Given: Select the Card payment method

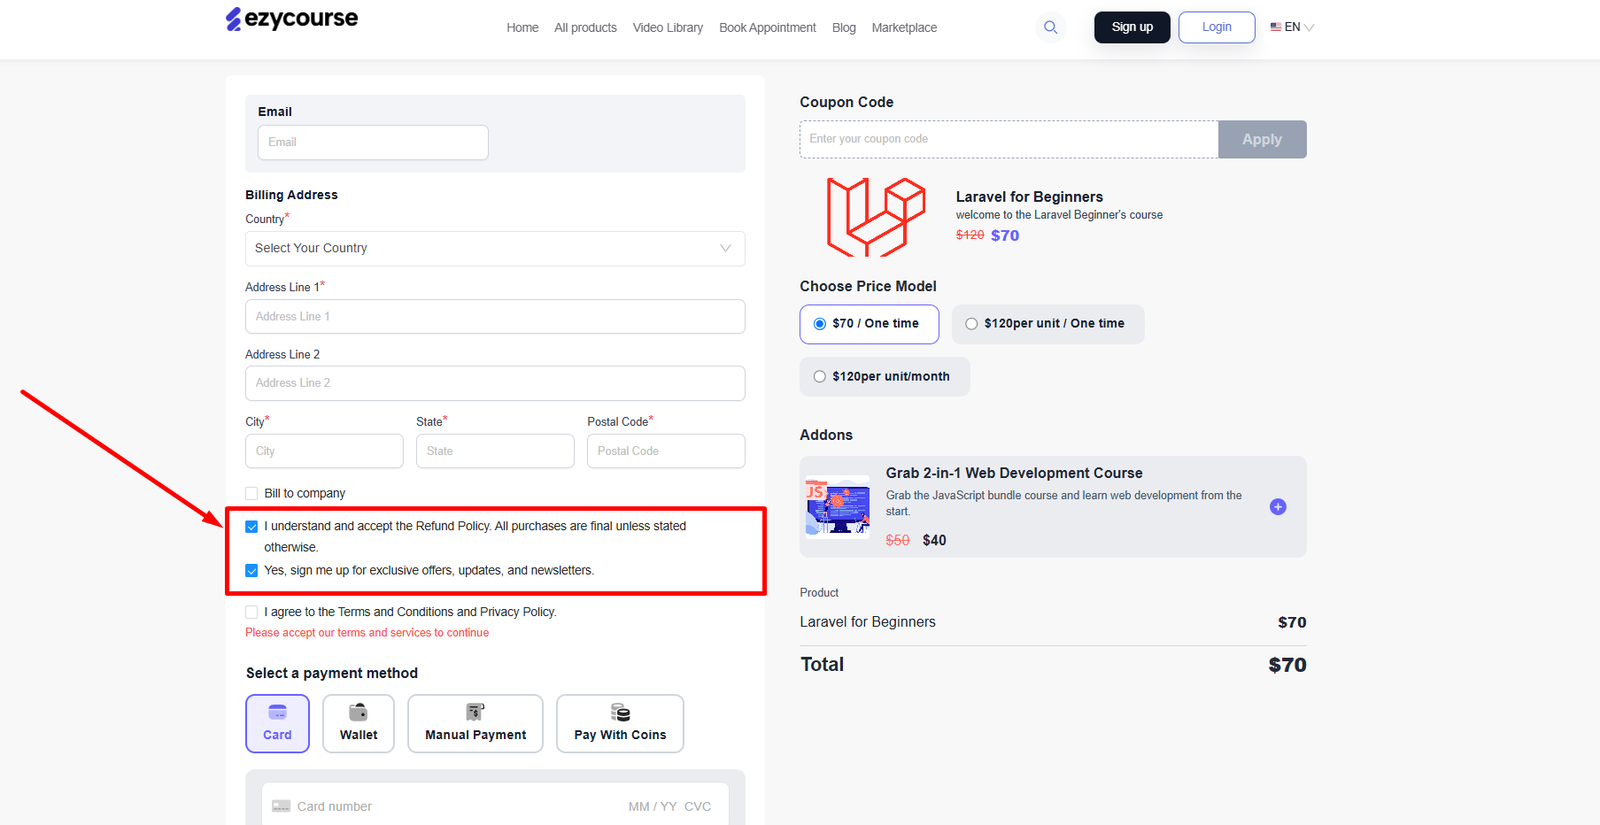Looking at the screenshot, I should pyautogui.click(x=277, y=723).
